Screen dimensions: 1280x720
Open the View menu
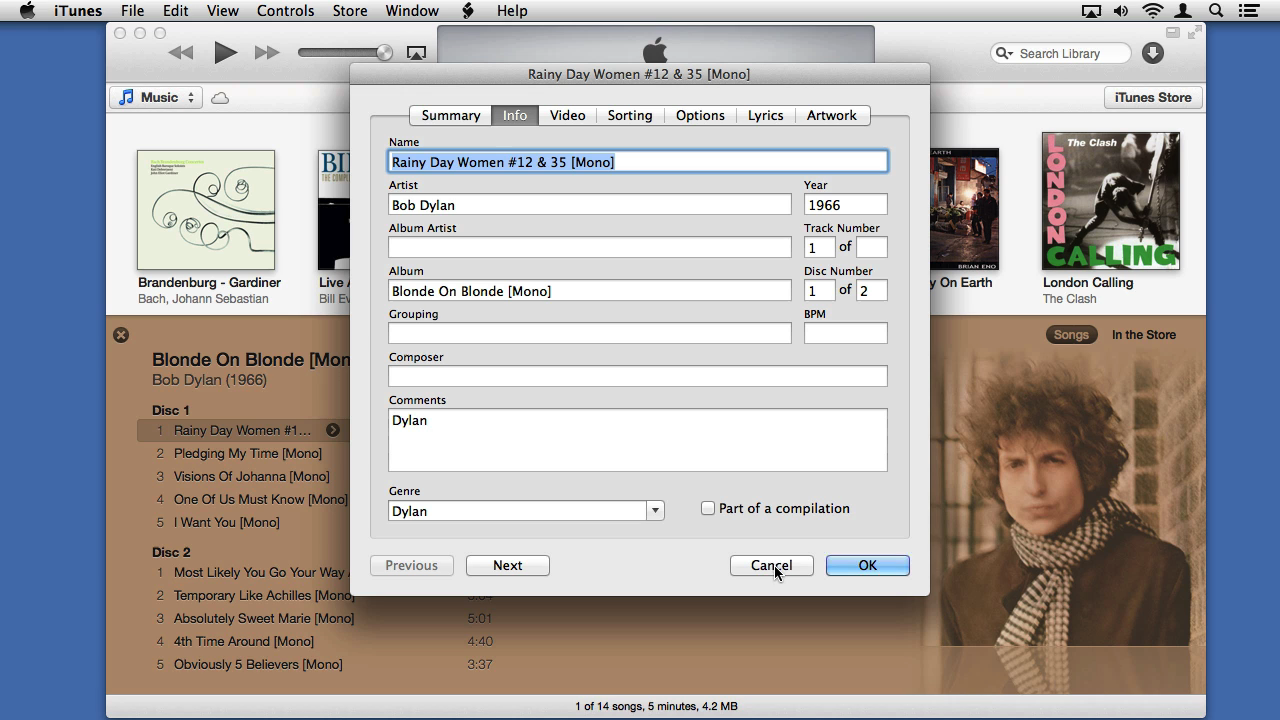tap(222, 11)
